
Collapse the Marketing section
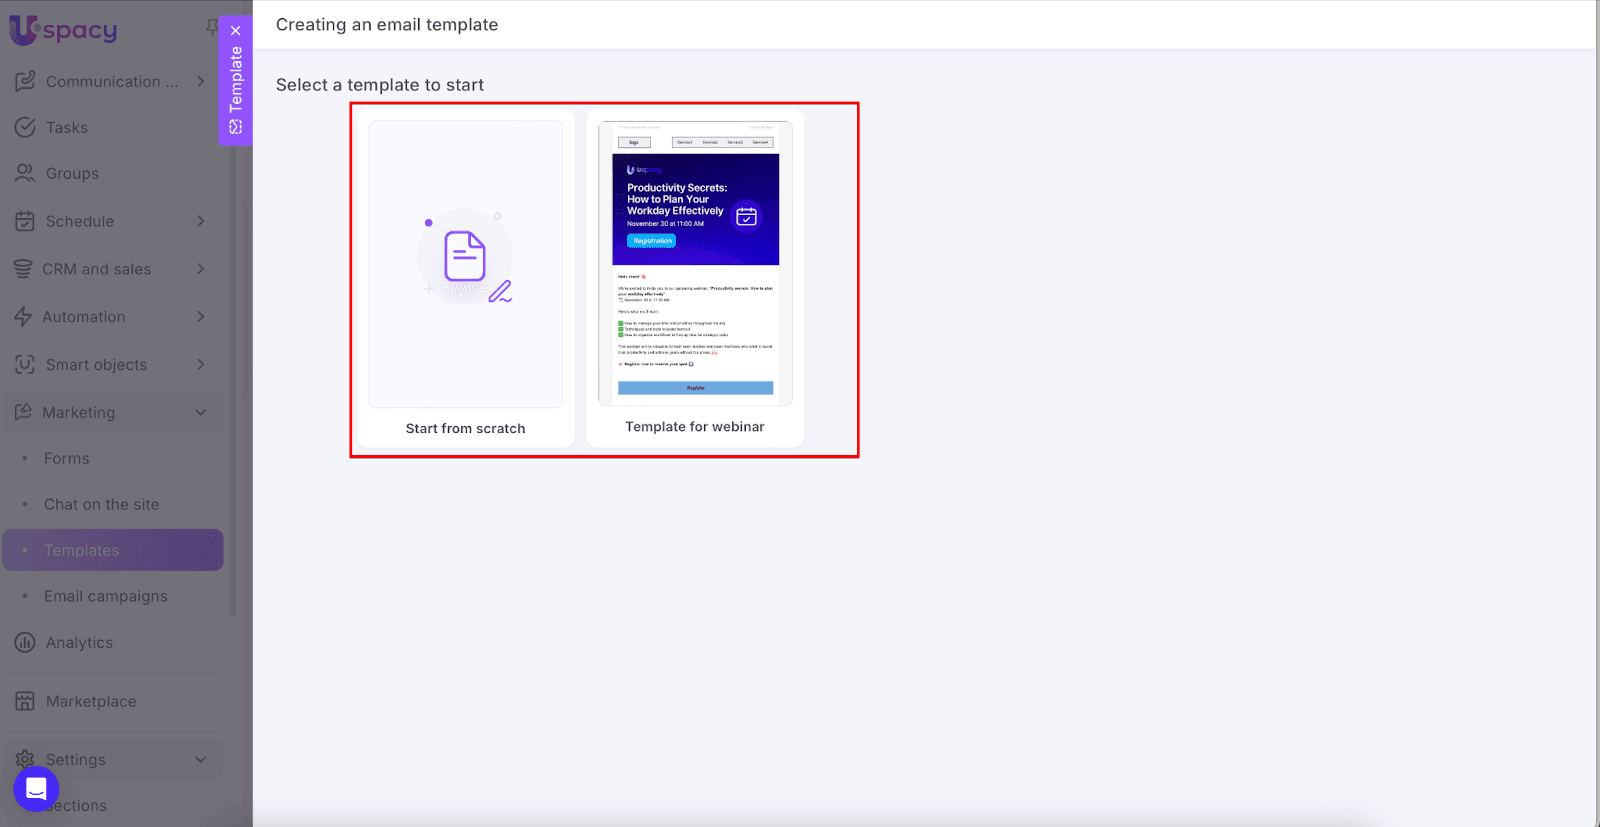[x=201, y=413]
